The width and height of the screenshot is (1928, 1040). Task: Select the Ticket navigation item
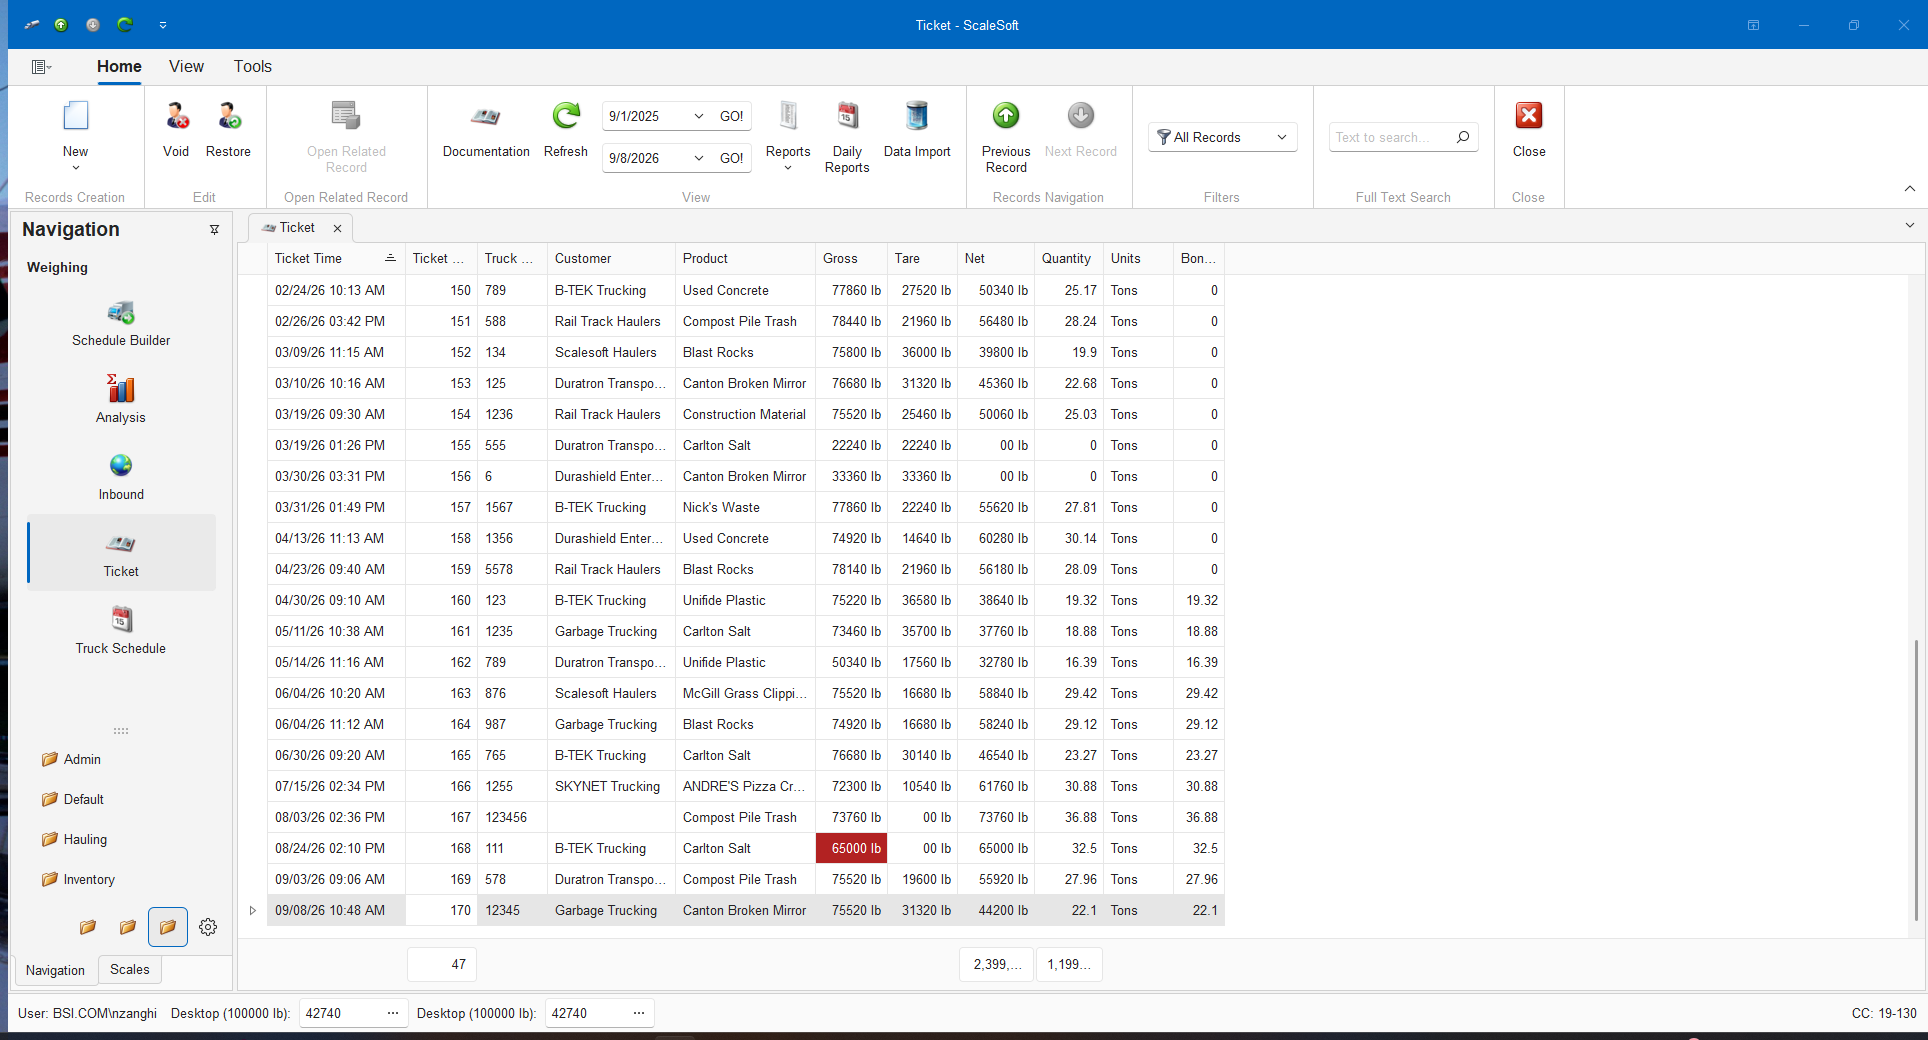121,553
